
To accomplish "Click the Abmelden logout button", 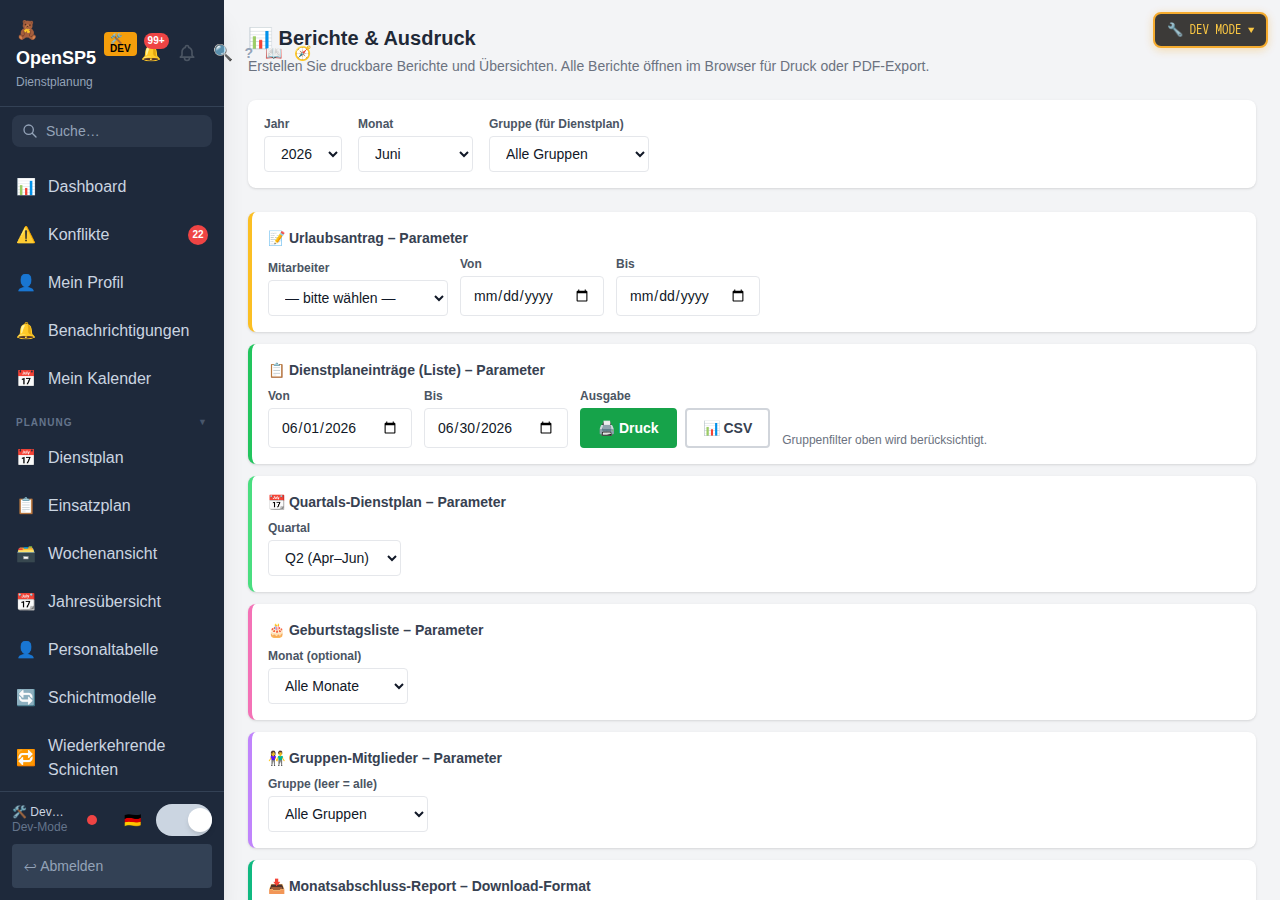I will (112, 866).
